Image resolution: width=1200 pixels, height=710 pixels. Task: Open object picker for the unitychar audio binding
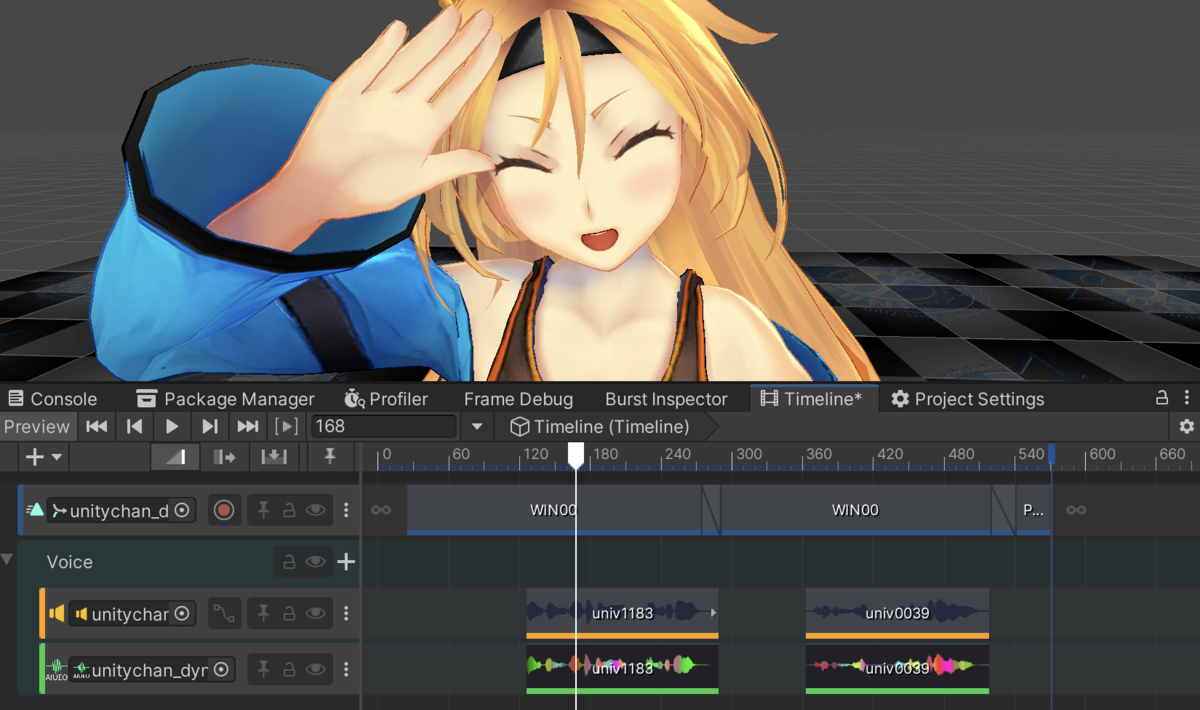[x=182, y=613]
